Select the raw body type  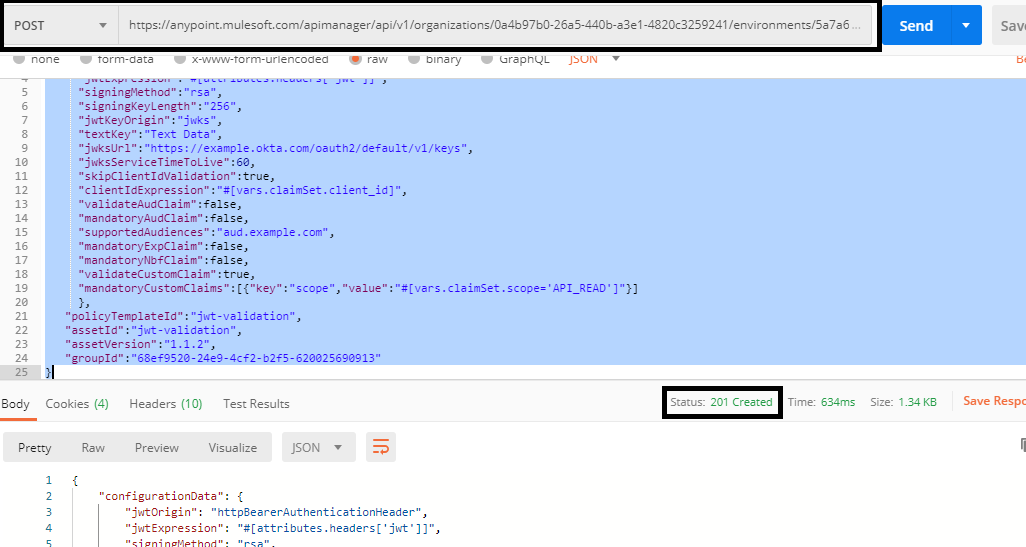click(369, 59)
